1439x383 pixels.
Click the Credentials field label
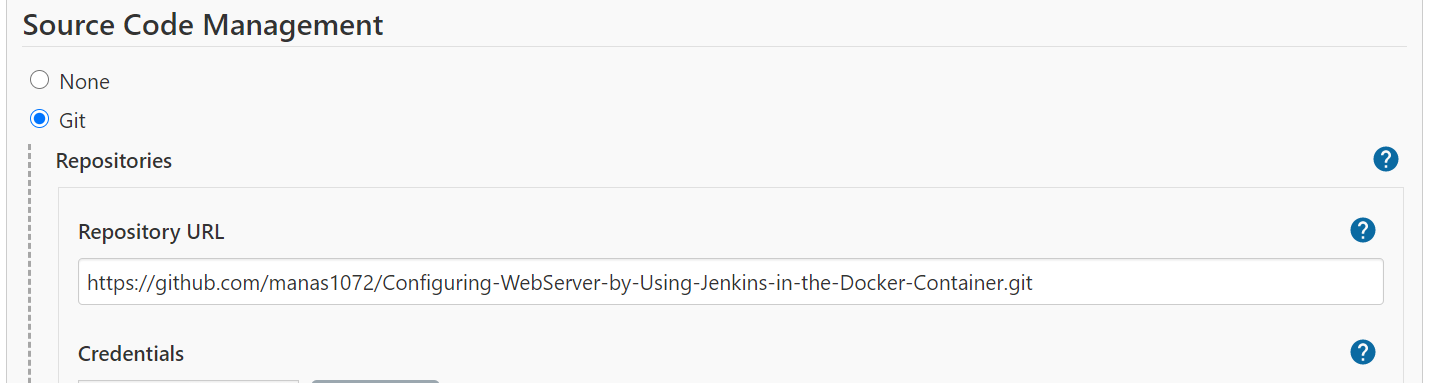pyautogui.click(x=131, y=354)
